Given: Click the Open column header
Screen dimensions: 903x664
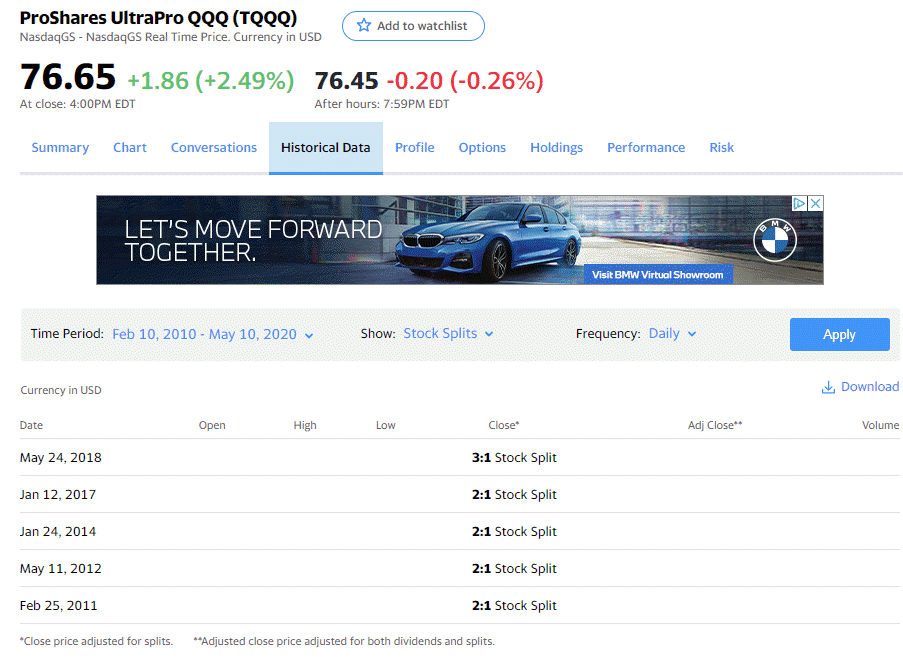Looking at the screenshot, I should point(212,425).
